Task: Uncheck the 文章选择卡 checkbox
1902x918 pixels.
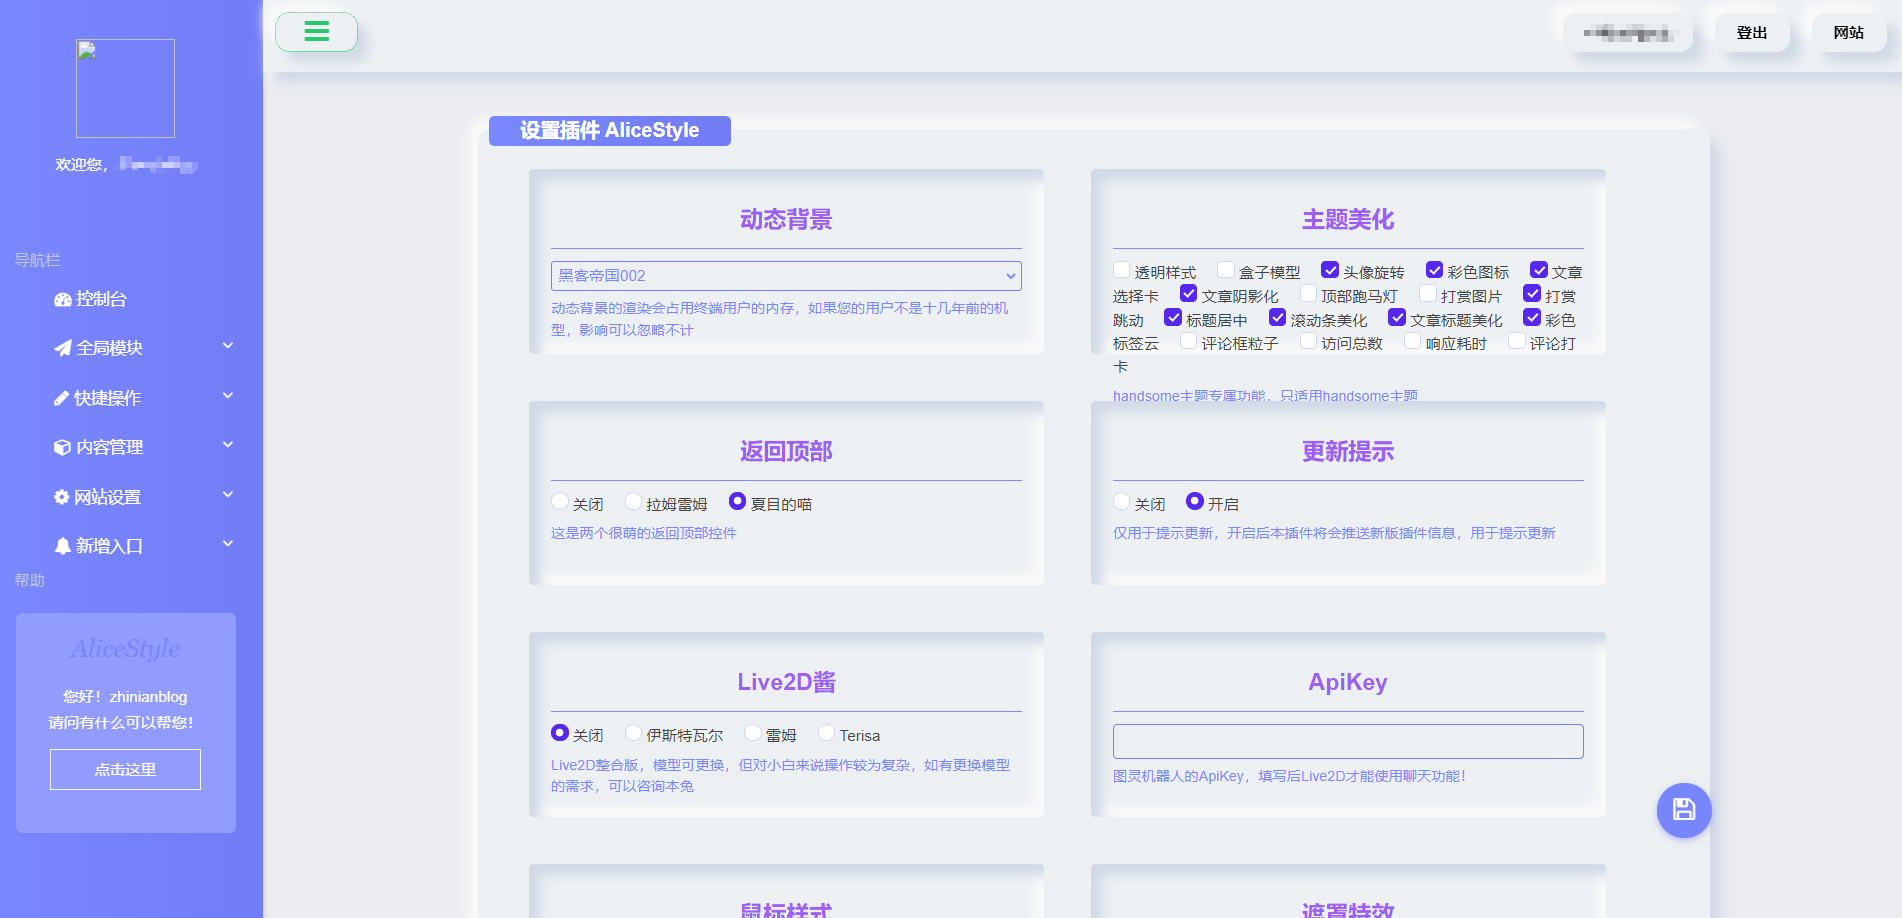Action: [x=1539, y=270]
